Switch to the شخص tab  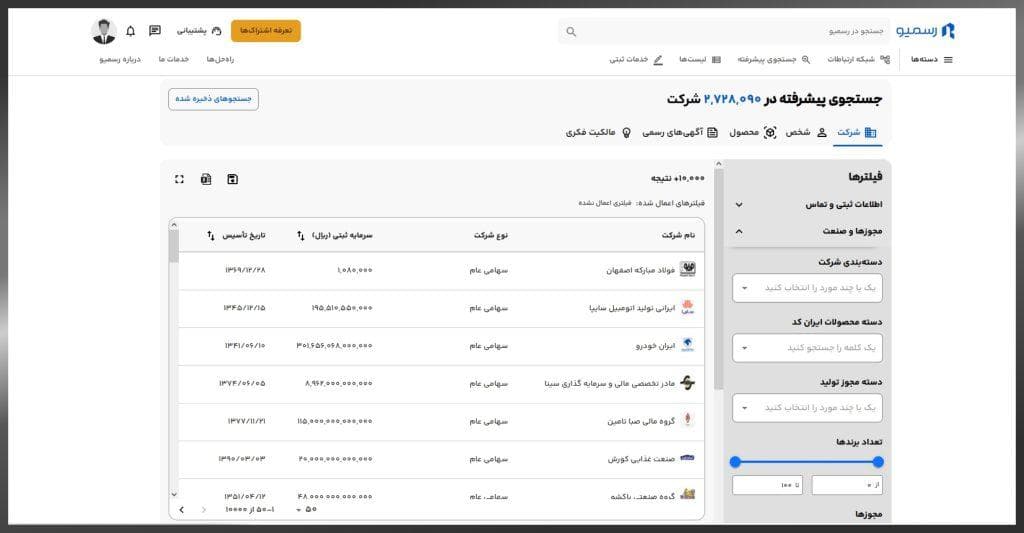pos(807,133)
